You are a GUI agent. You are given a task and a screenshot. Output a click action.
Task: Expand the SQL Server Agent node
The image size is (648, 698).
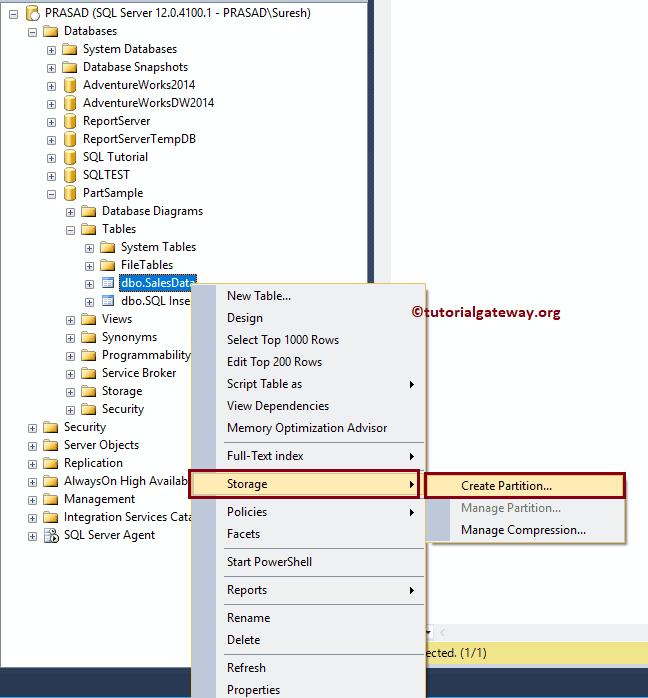[32, 536]
